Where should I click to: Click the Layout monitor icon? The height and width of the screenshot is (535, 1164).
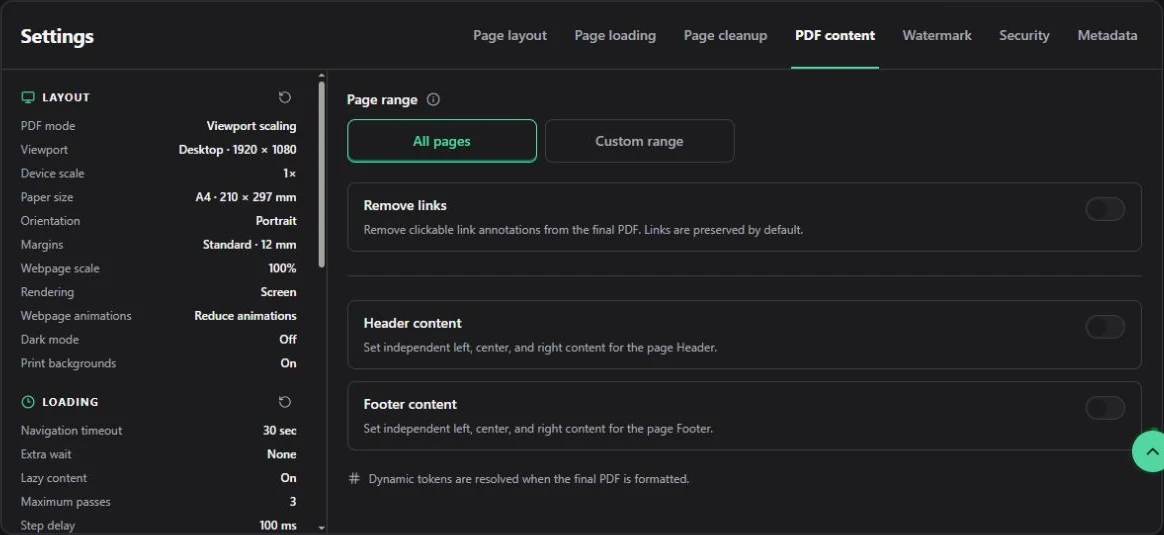(x=28, y=97)
